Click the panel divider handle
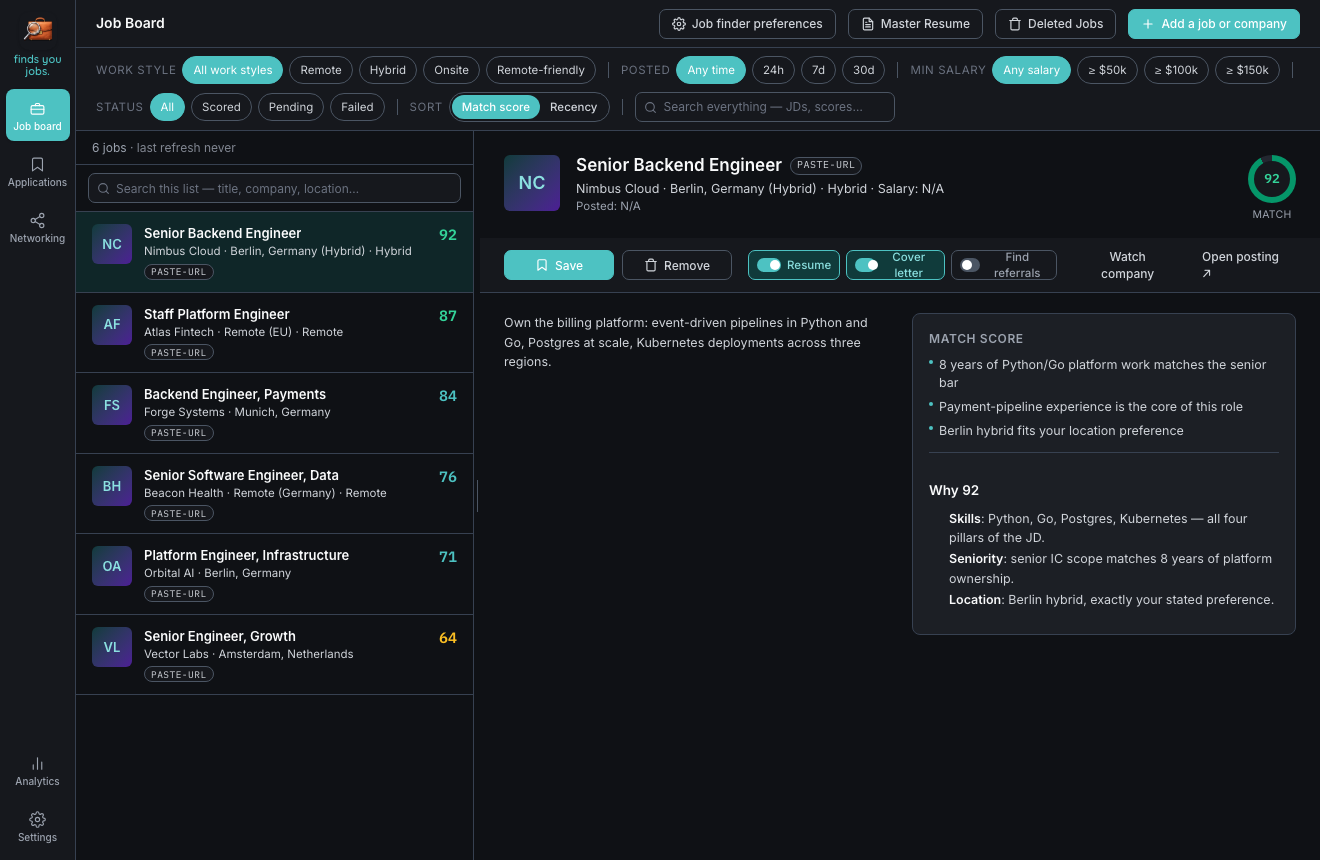 pyautogui.click(x=477, y=495)
